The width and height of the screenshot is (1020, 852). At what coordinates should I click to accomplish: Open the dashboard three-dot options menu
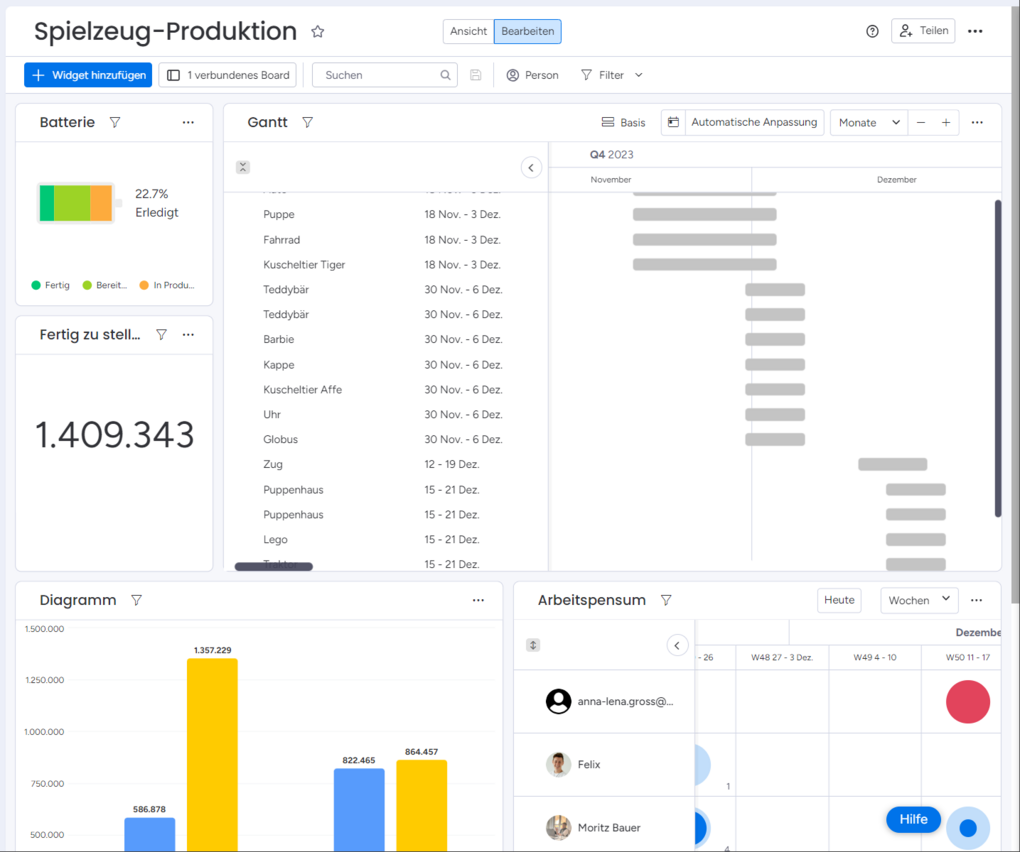(x=975, y=31)
